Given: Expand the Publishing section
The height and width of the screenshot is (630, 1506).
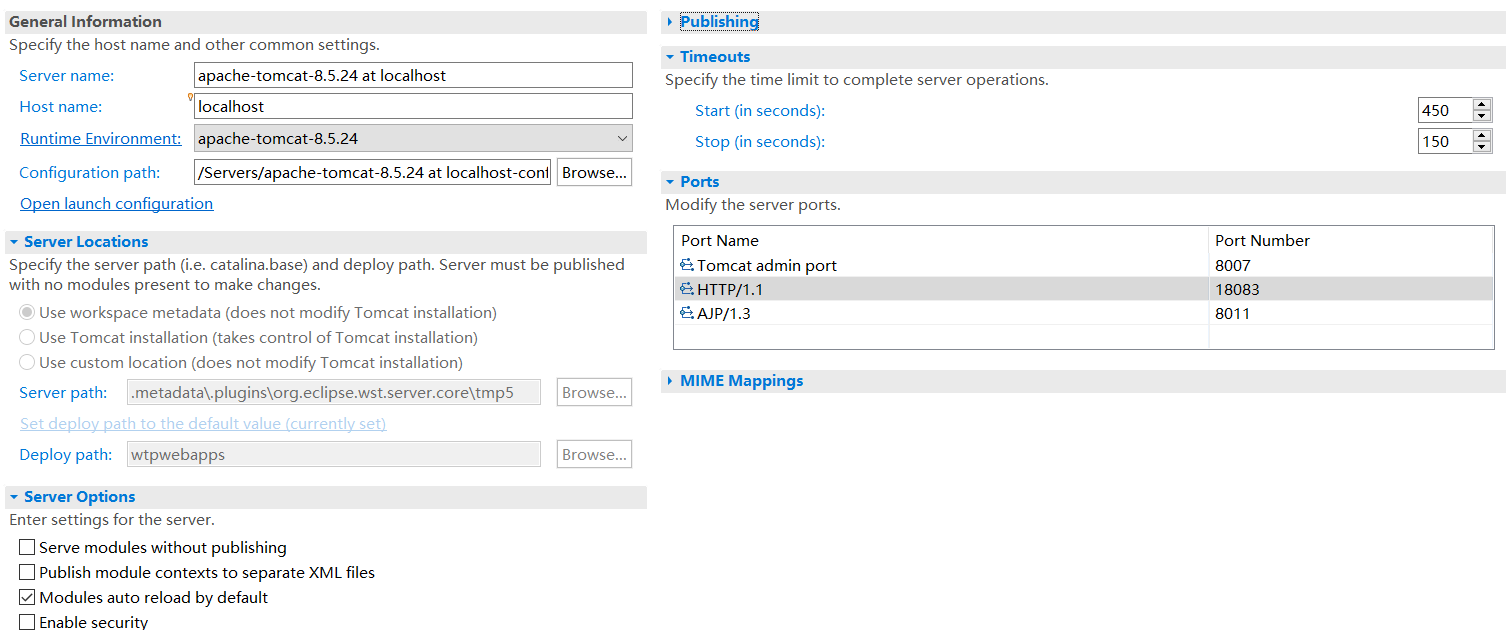Looking at the screenshot, I should point(670,22).
